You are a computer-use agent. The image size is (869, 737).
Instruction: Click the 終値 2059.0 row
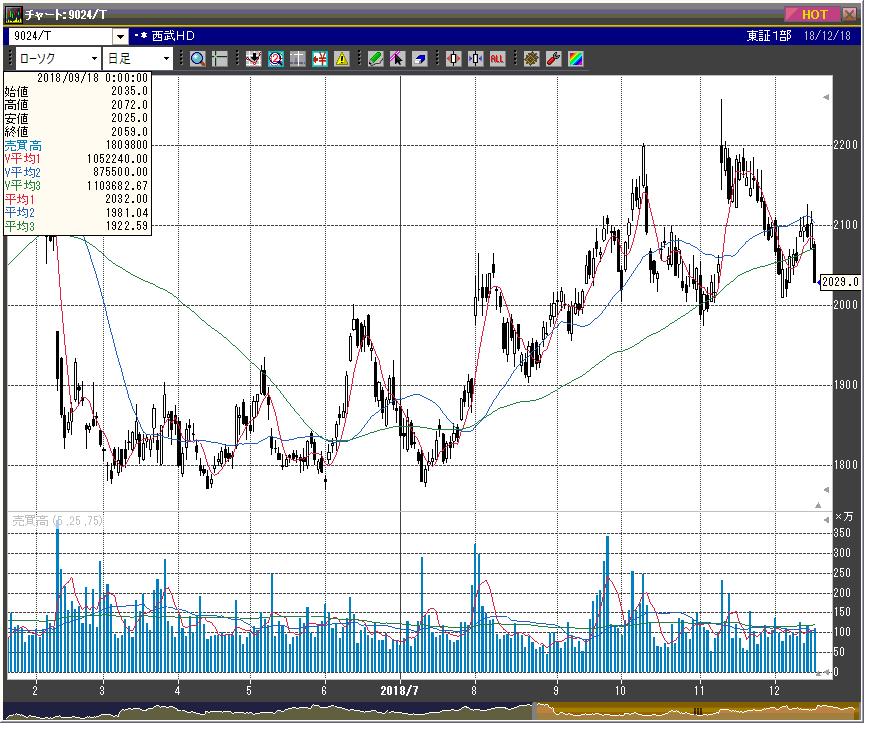(x=76, y=132)
